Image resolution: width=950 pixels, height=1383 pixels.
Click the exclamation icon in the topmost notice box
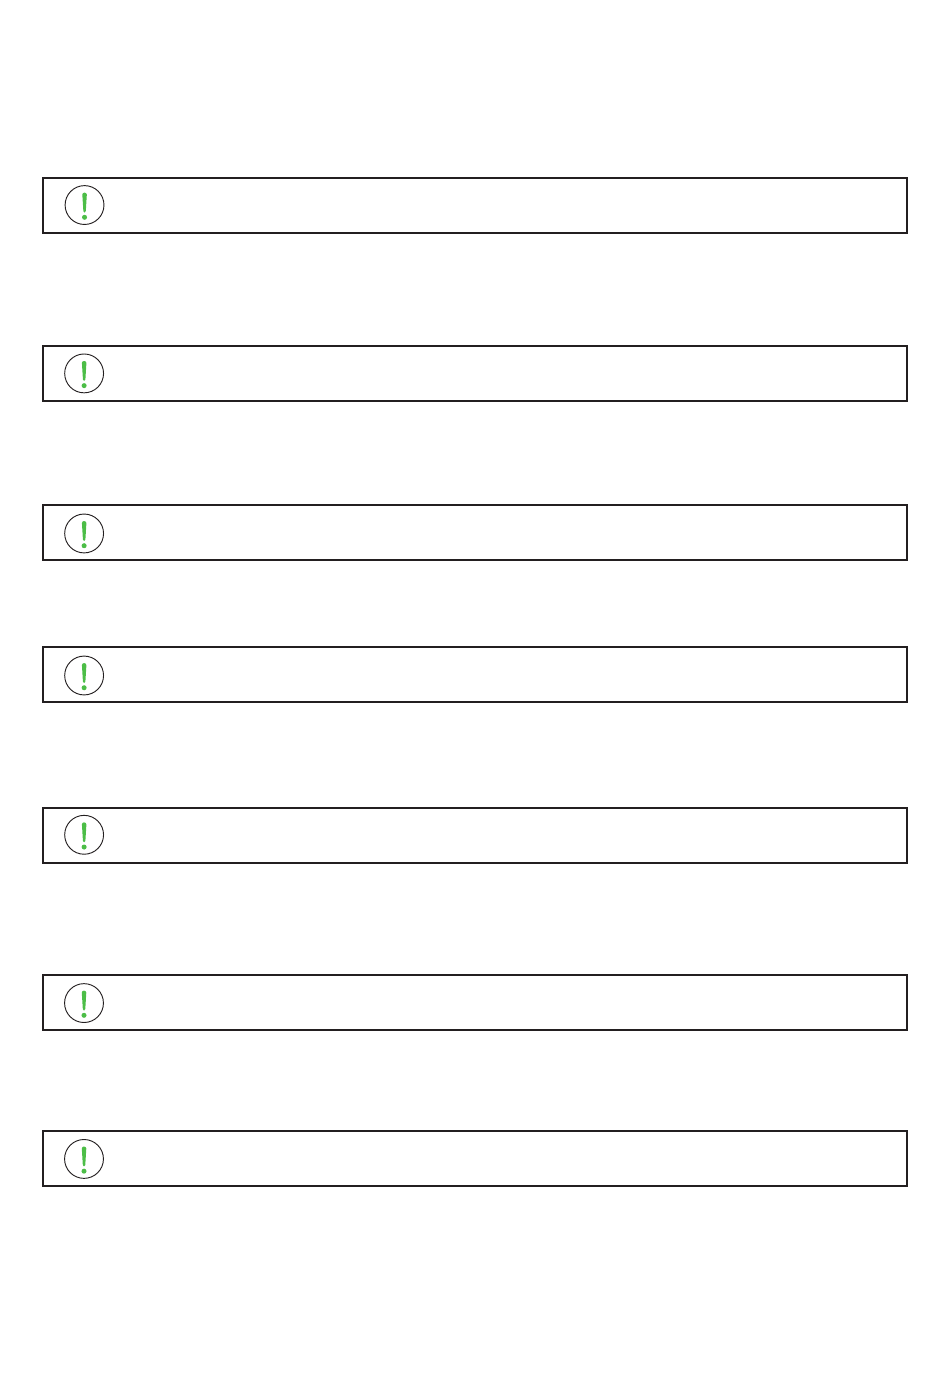[84, 205]
